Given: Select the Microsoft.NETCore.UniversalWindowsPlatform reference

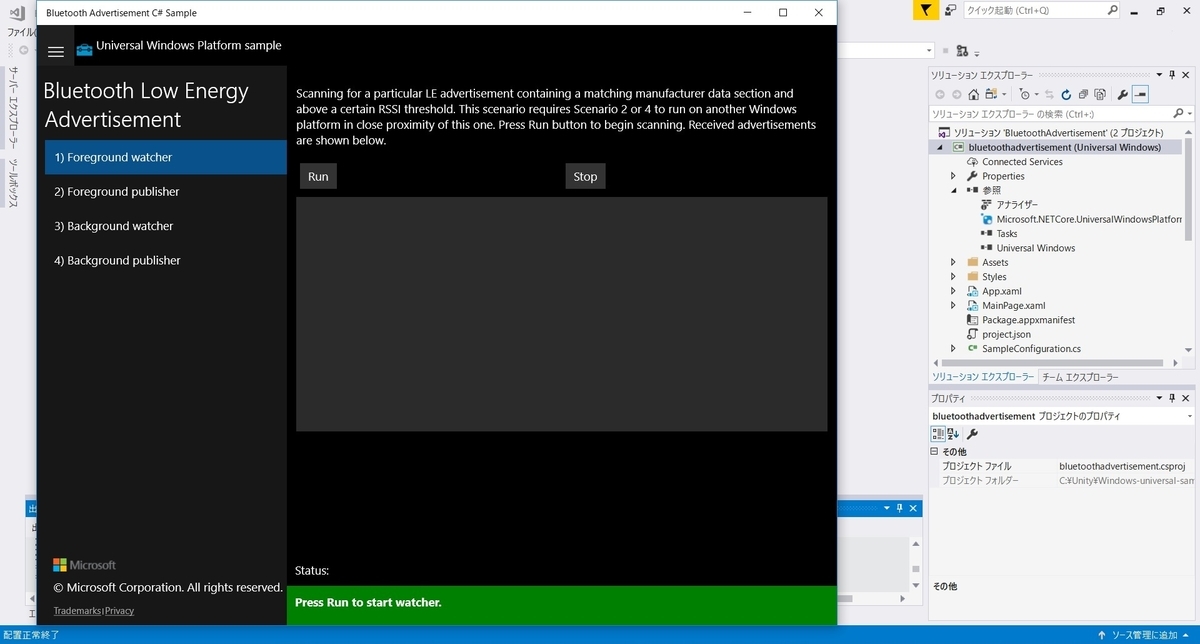Looking at the screenshot, I should click(1088, 219).
